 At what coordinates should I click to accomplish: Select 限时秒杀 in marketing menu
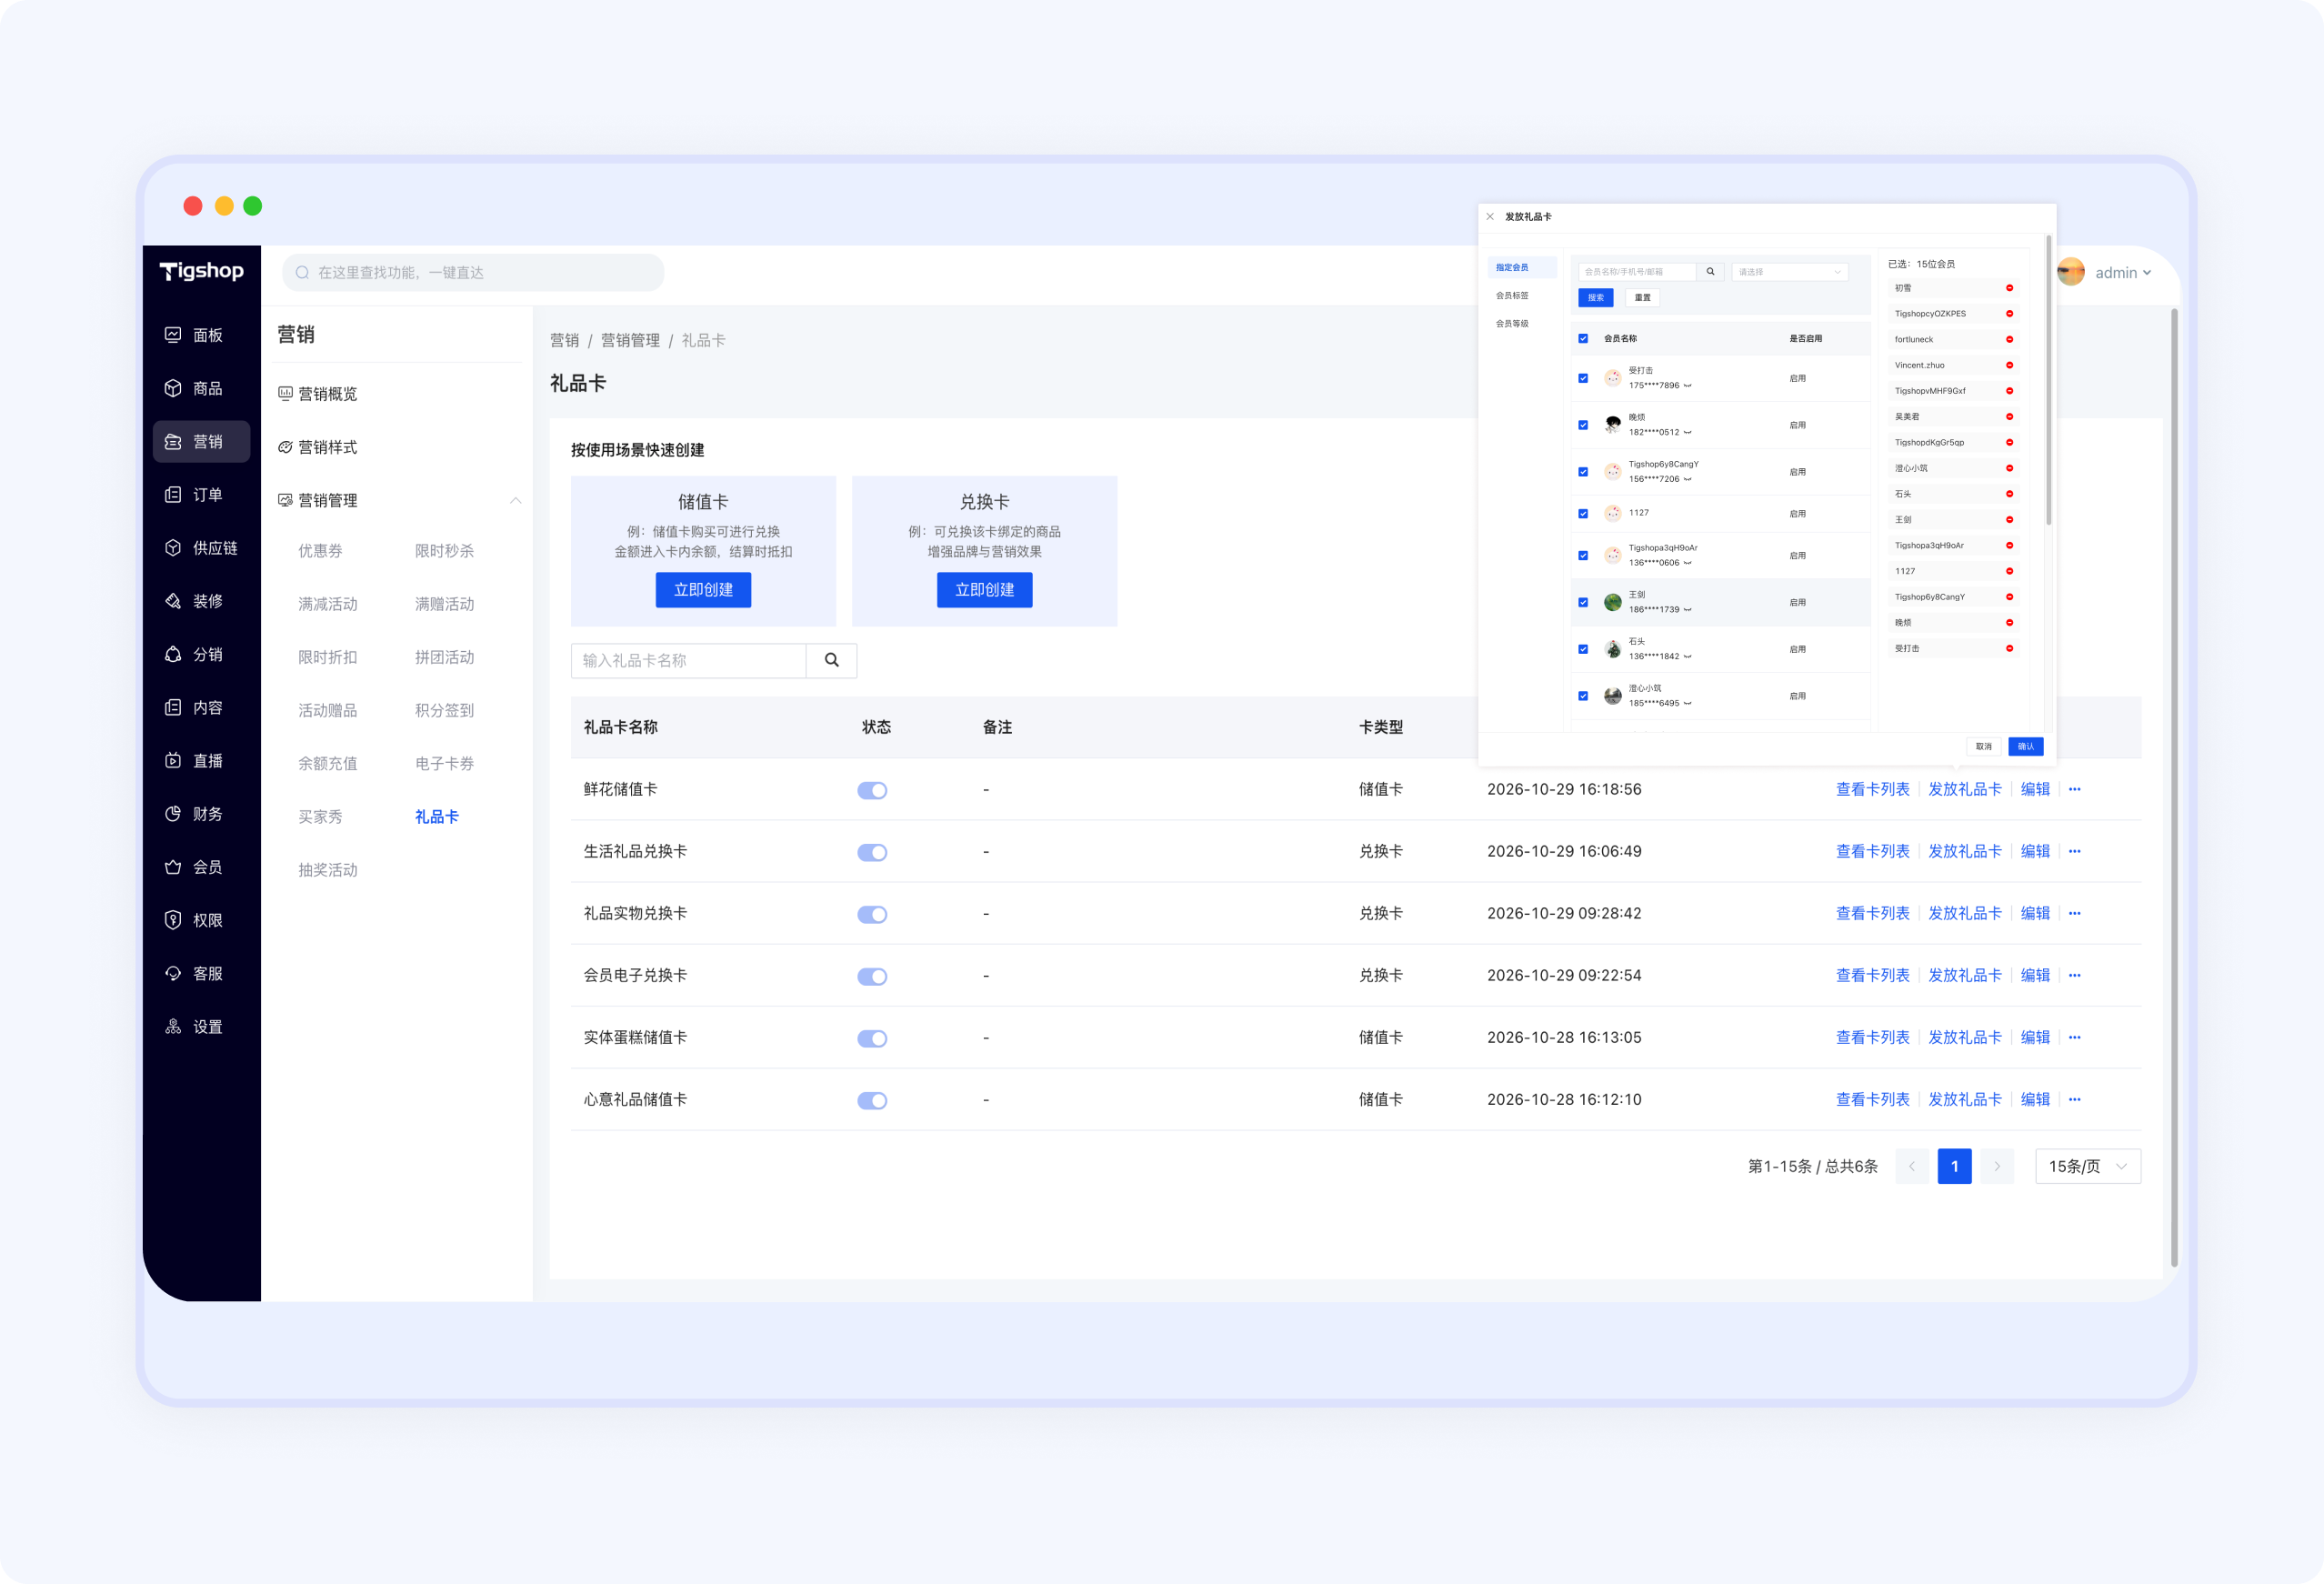[444, 551]
